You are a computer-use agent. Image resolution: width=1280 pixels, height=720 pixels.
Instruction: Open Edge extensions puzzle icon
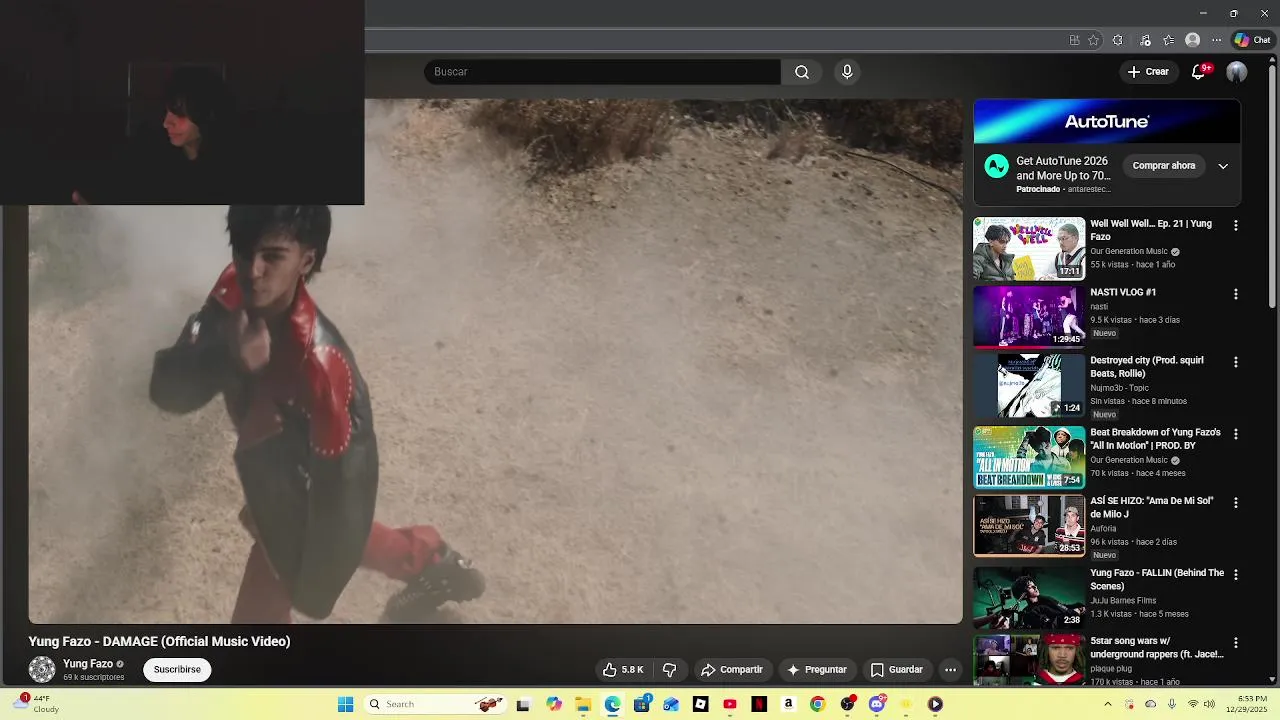(x=1118, y=40)
